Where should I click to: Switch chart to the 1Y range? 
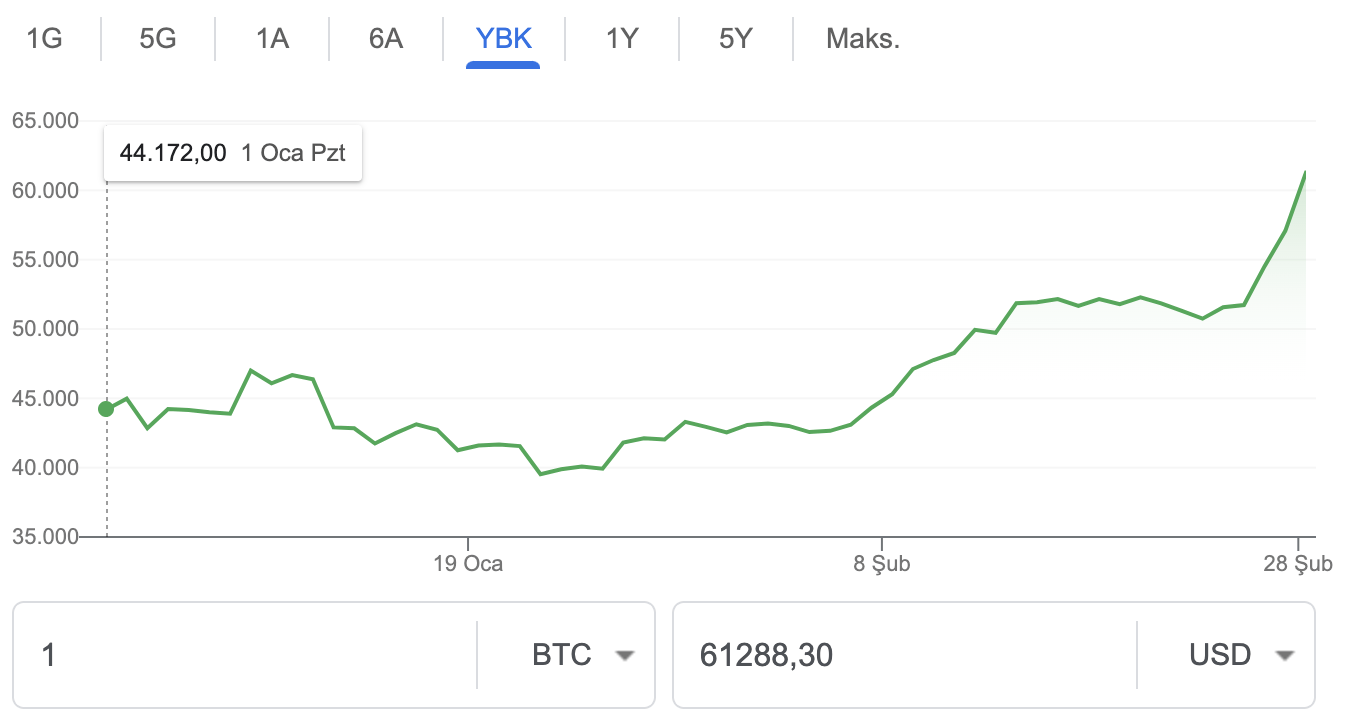(622, 39)
